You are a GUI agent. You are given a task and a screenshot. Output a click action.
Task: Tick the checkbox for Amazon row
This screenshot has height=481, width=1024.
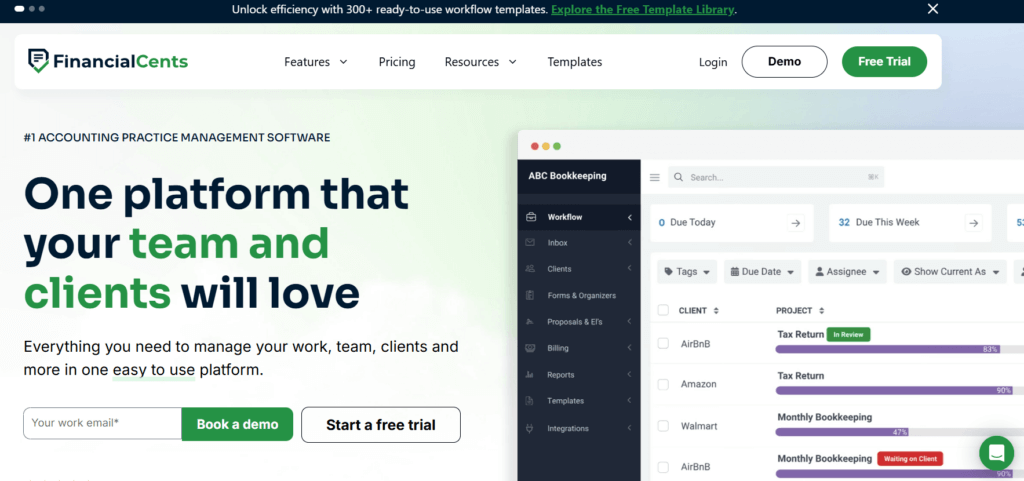663,384
